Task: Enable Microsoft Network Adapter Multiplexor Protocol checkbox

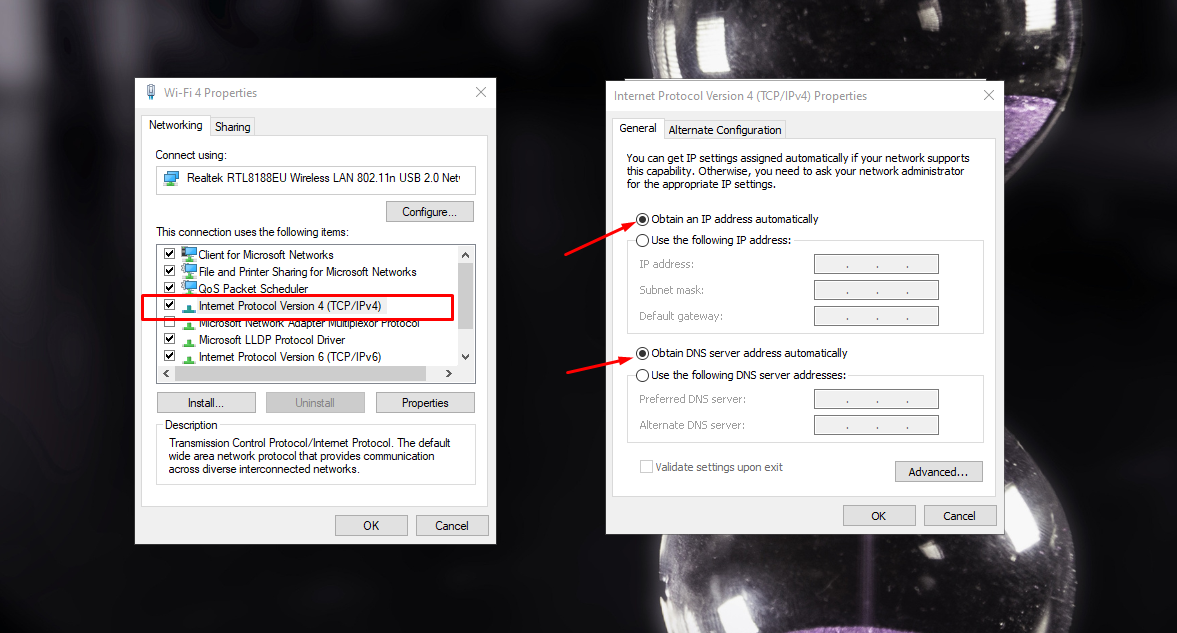Action: coord(170,322)
